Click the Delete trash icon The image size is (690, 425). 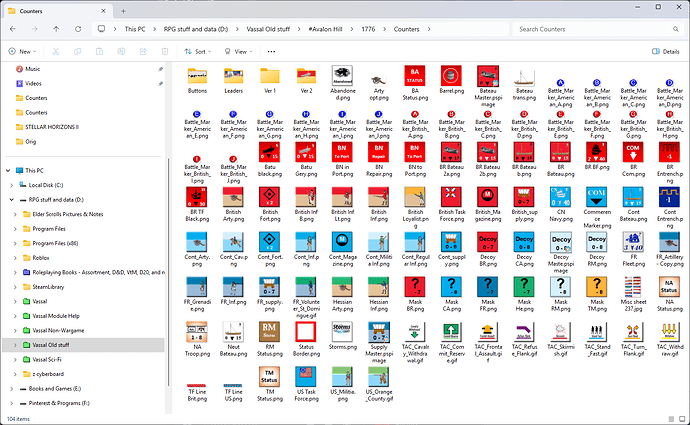[165, 51]
